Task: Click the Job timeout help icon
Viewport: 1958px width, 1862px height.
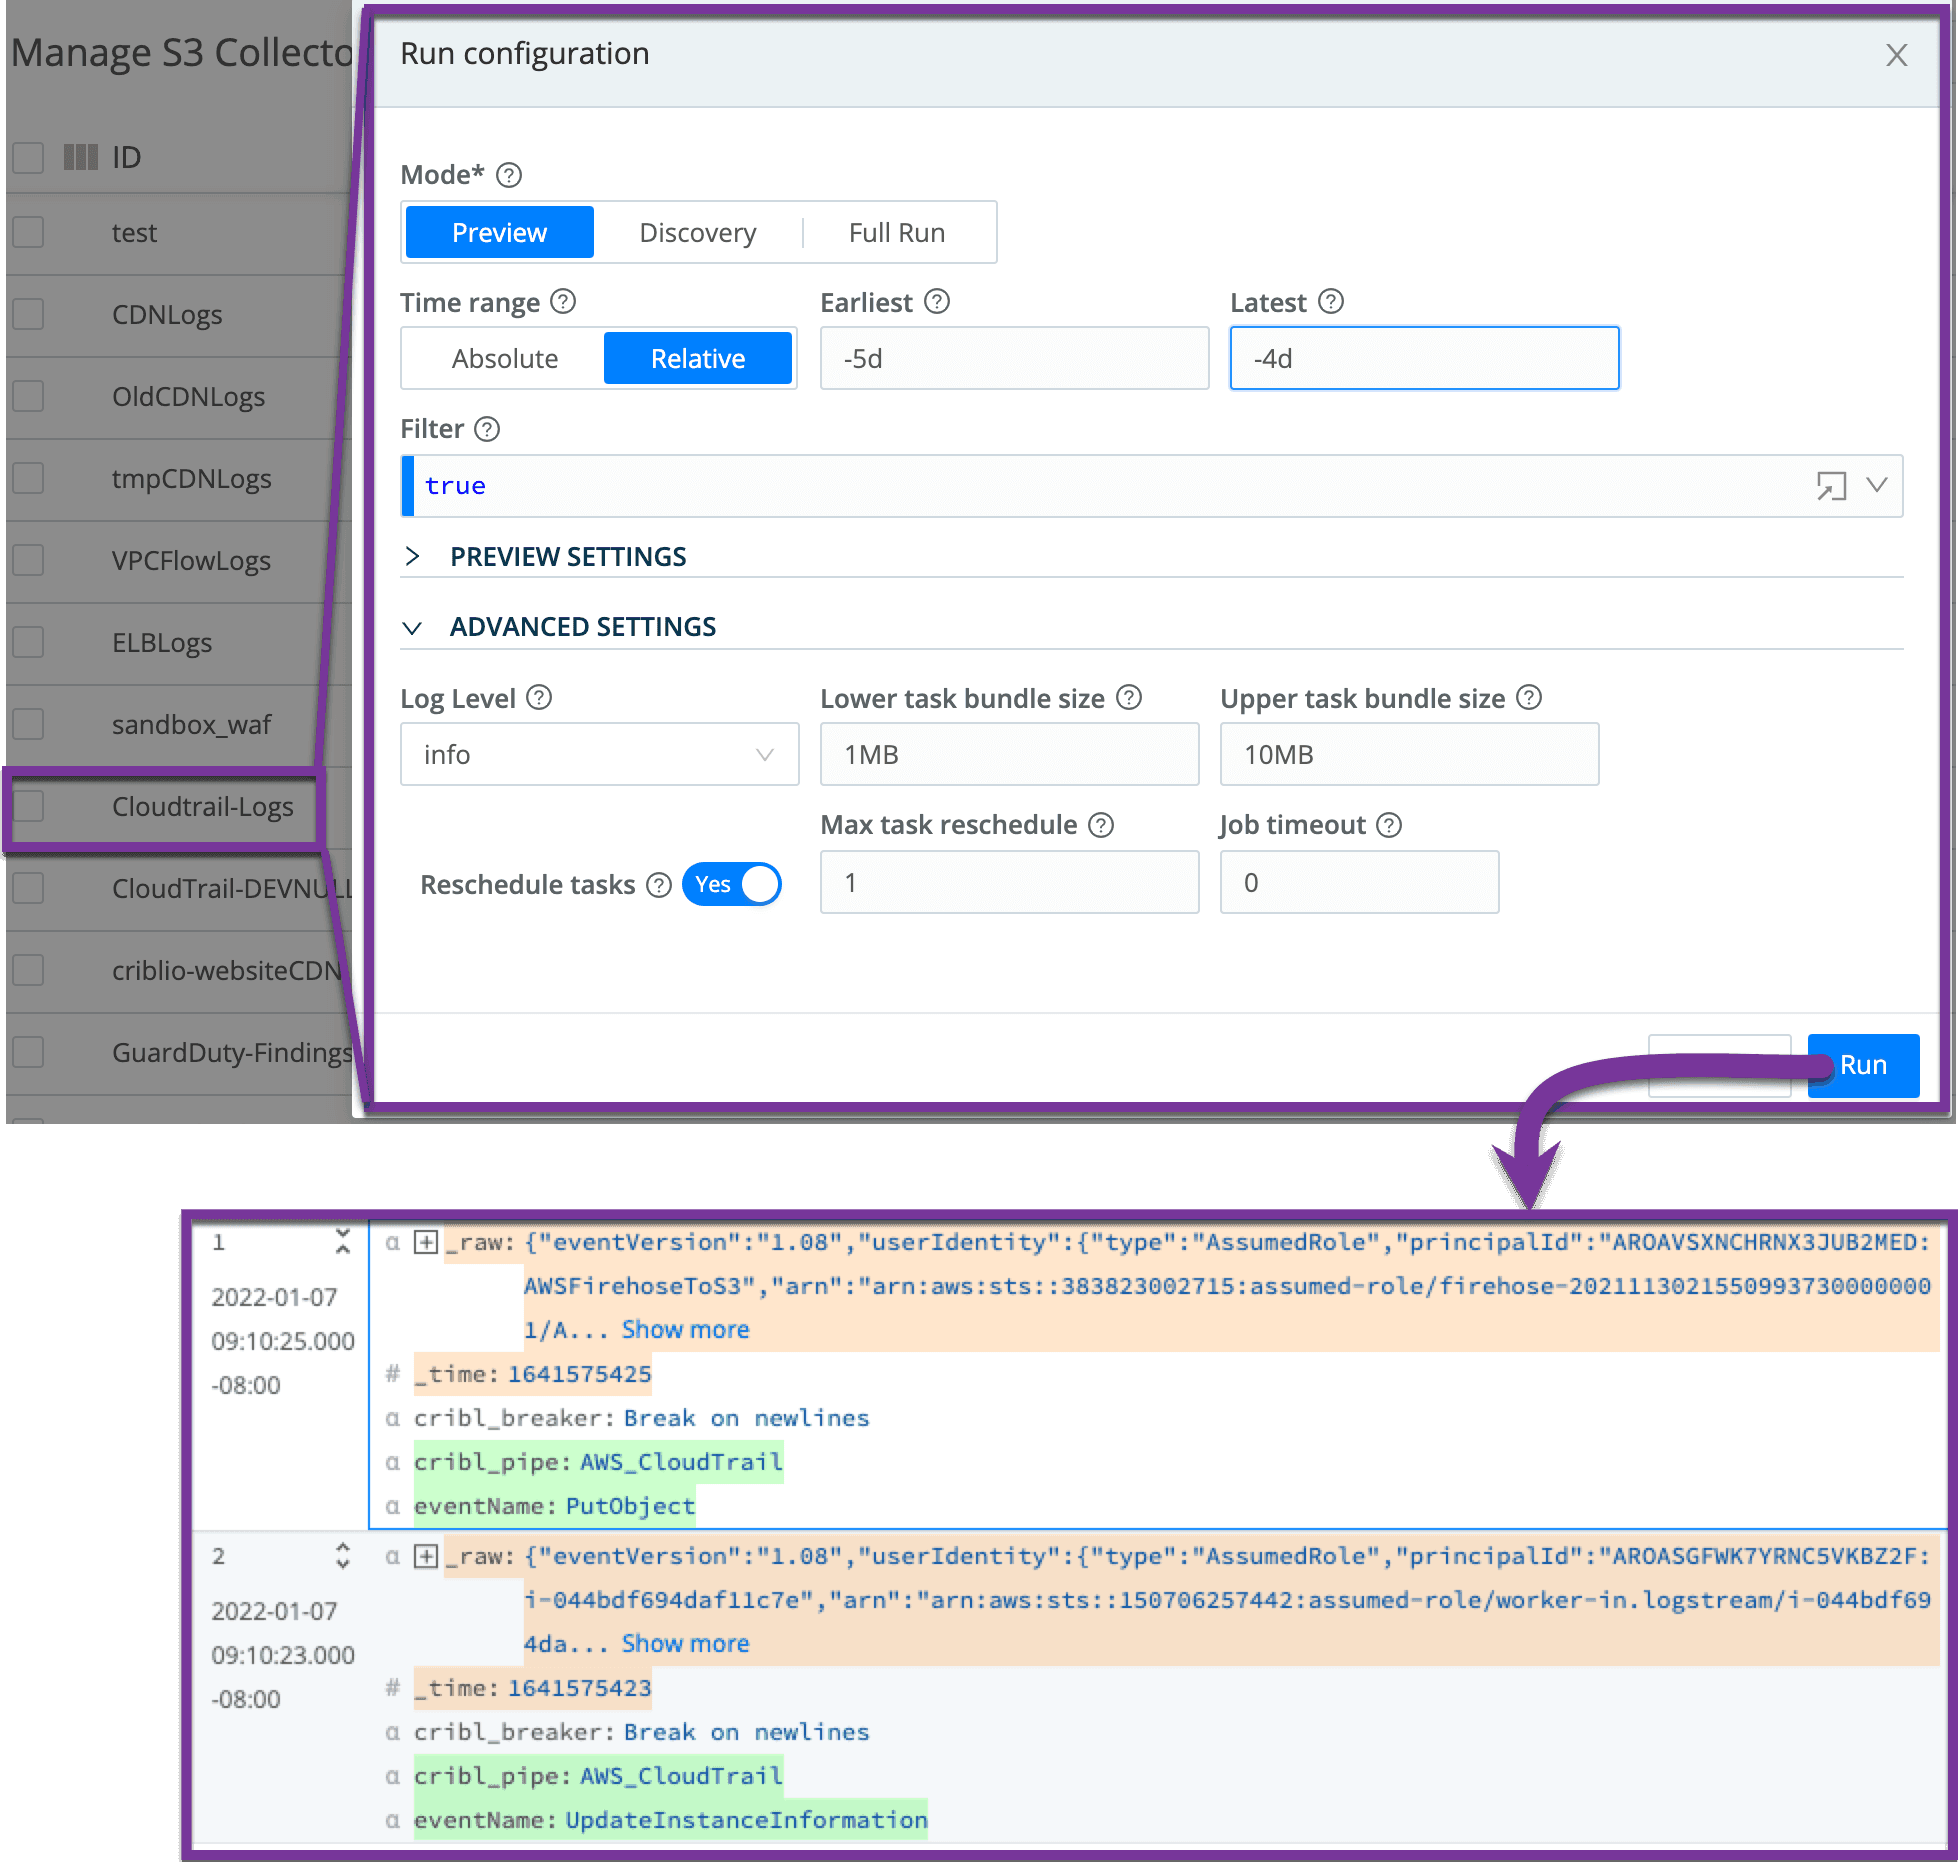Action: 1389,825
